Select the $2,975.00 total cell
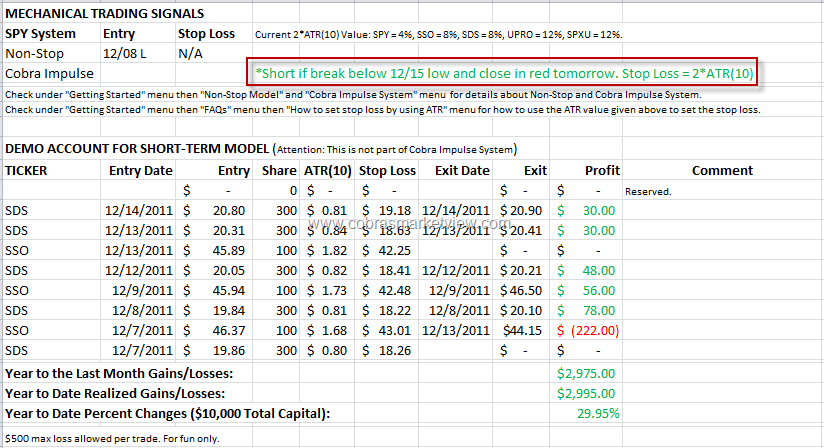The height and width of the screenshot is (448, 824). [586, 373]
